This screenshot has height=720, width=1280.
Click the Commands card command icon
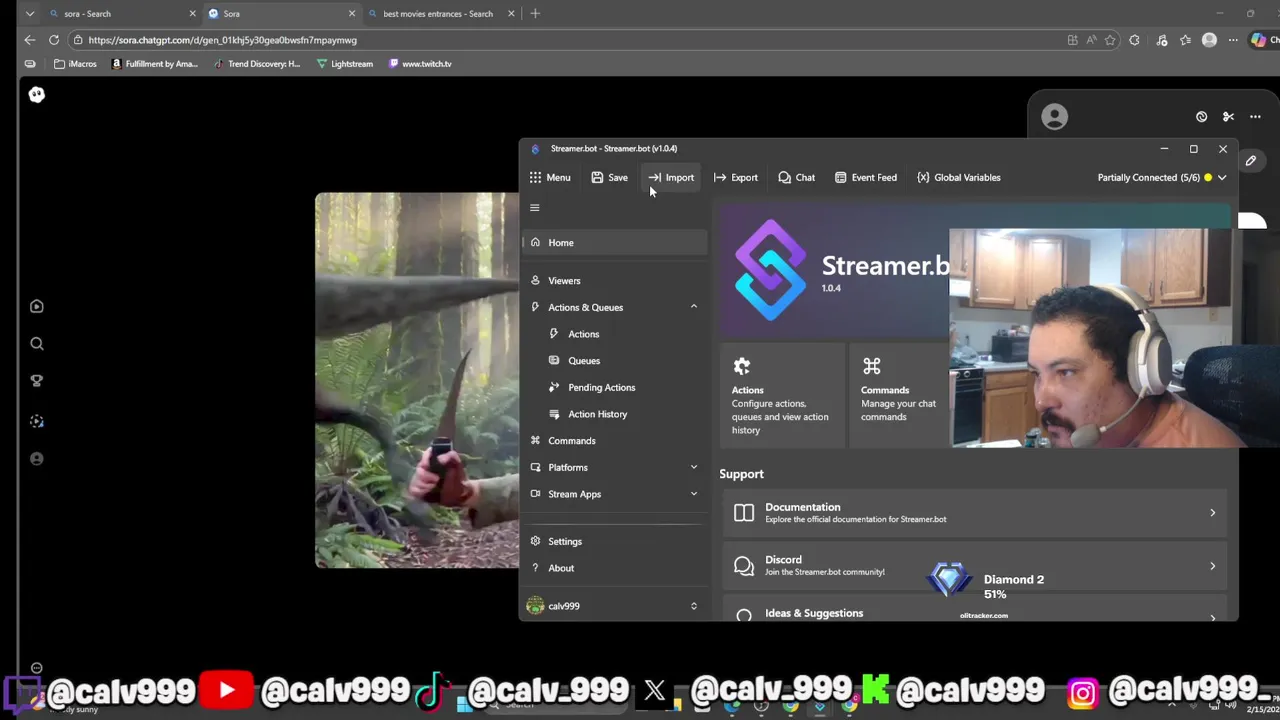pos(871,366)
